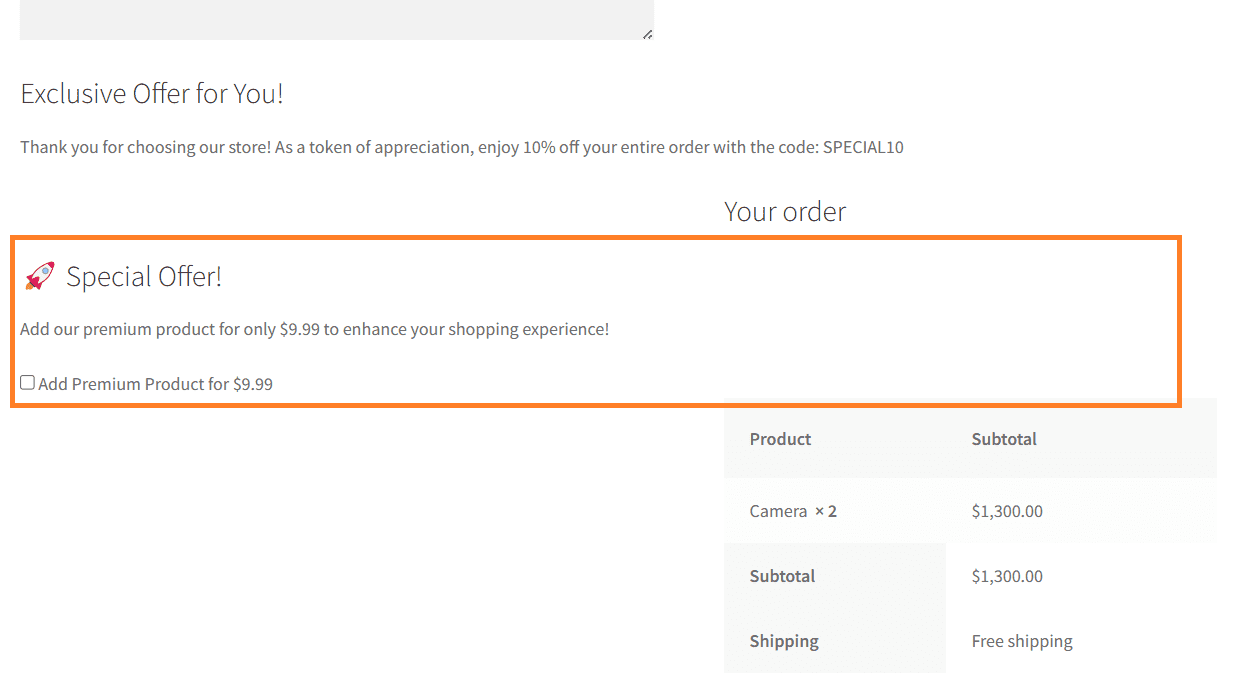1252x673 pixels.
Task: Click the '× 2' quantity next to Camera
Action: pyautogui.click(x=825, y=511)
